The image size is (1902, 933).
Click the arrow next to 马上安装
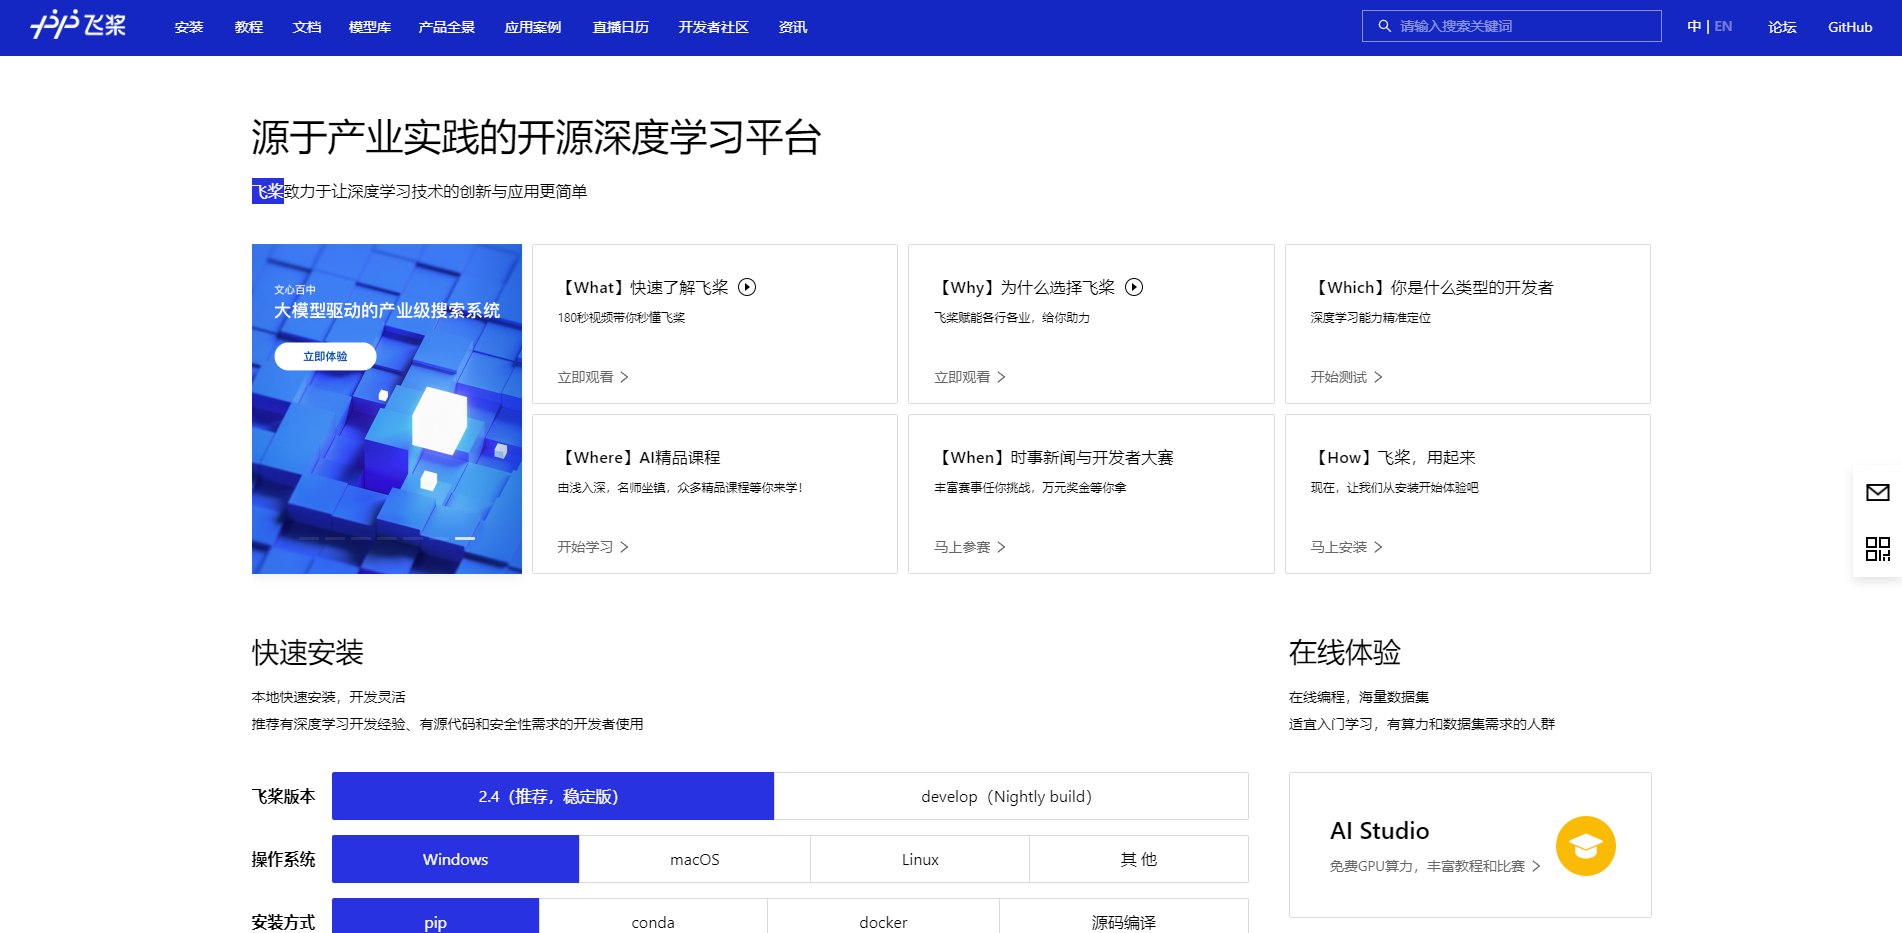(x=1378, y=547)
